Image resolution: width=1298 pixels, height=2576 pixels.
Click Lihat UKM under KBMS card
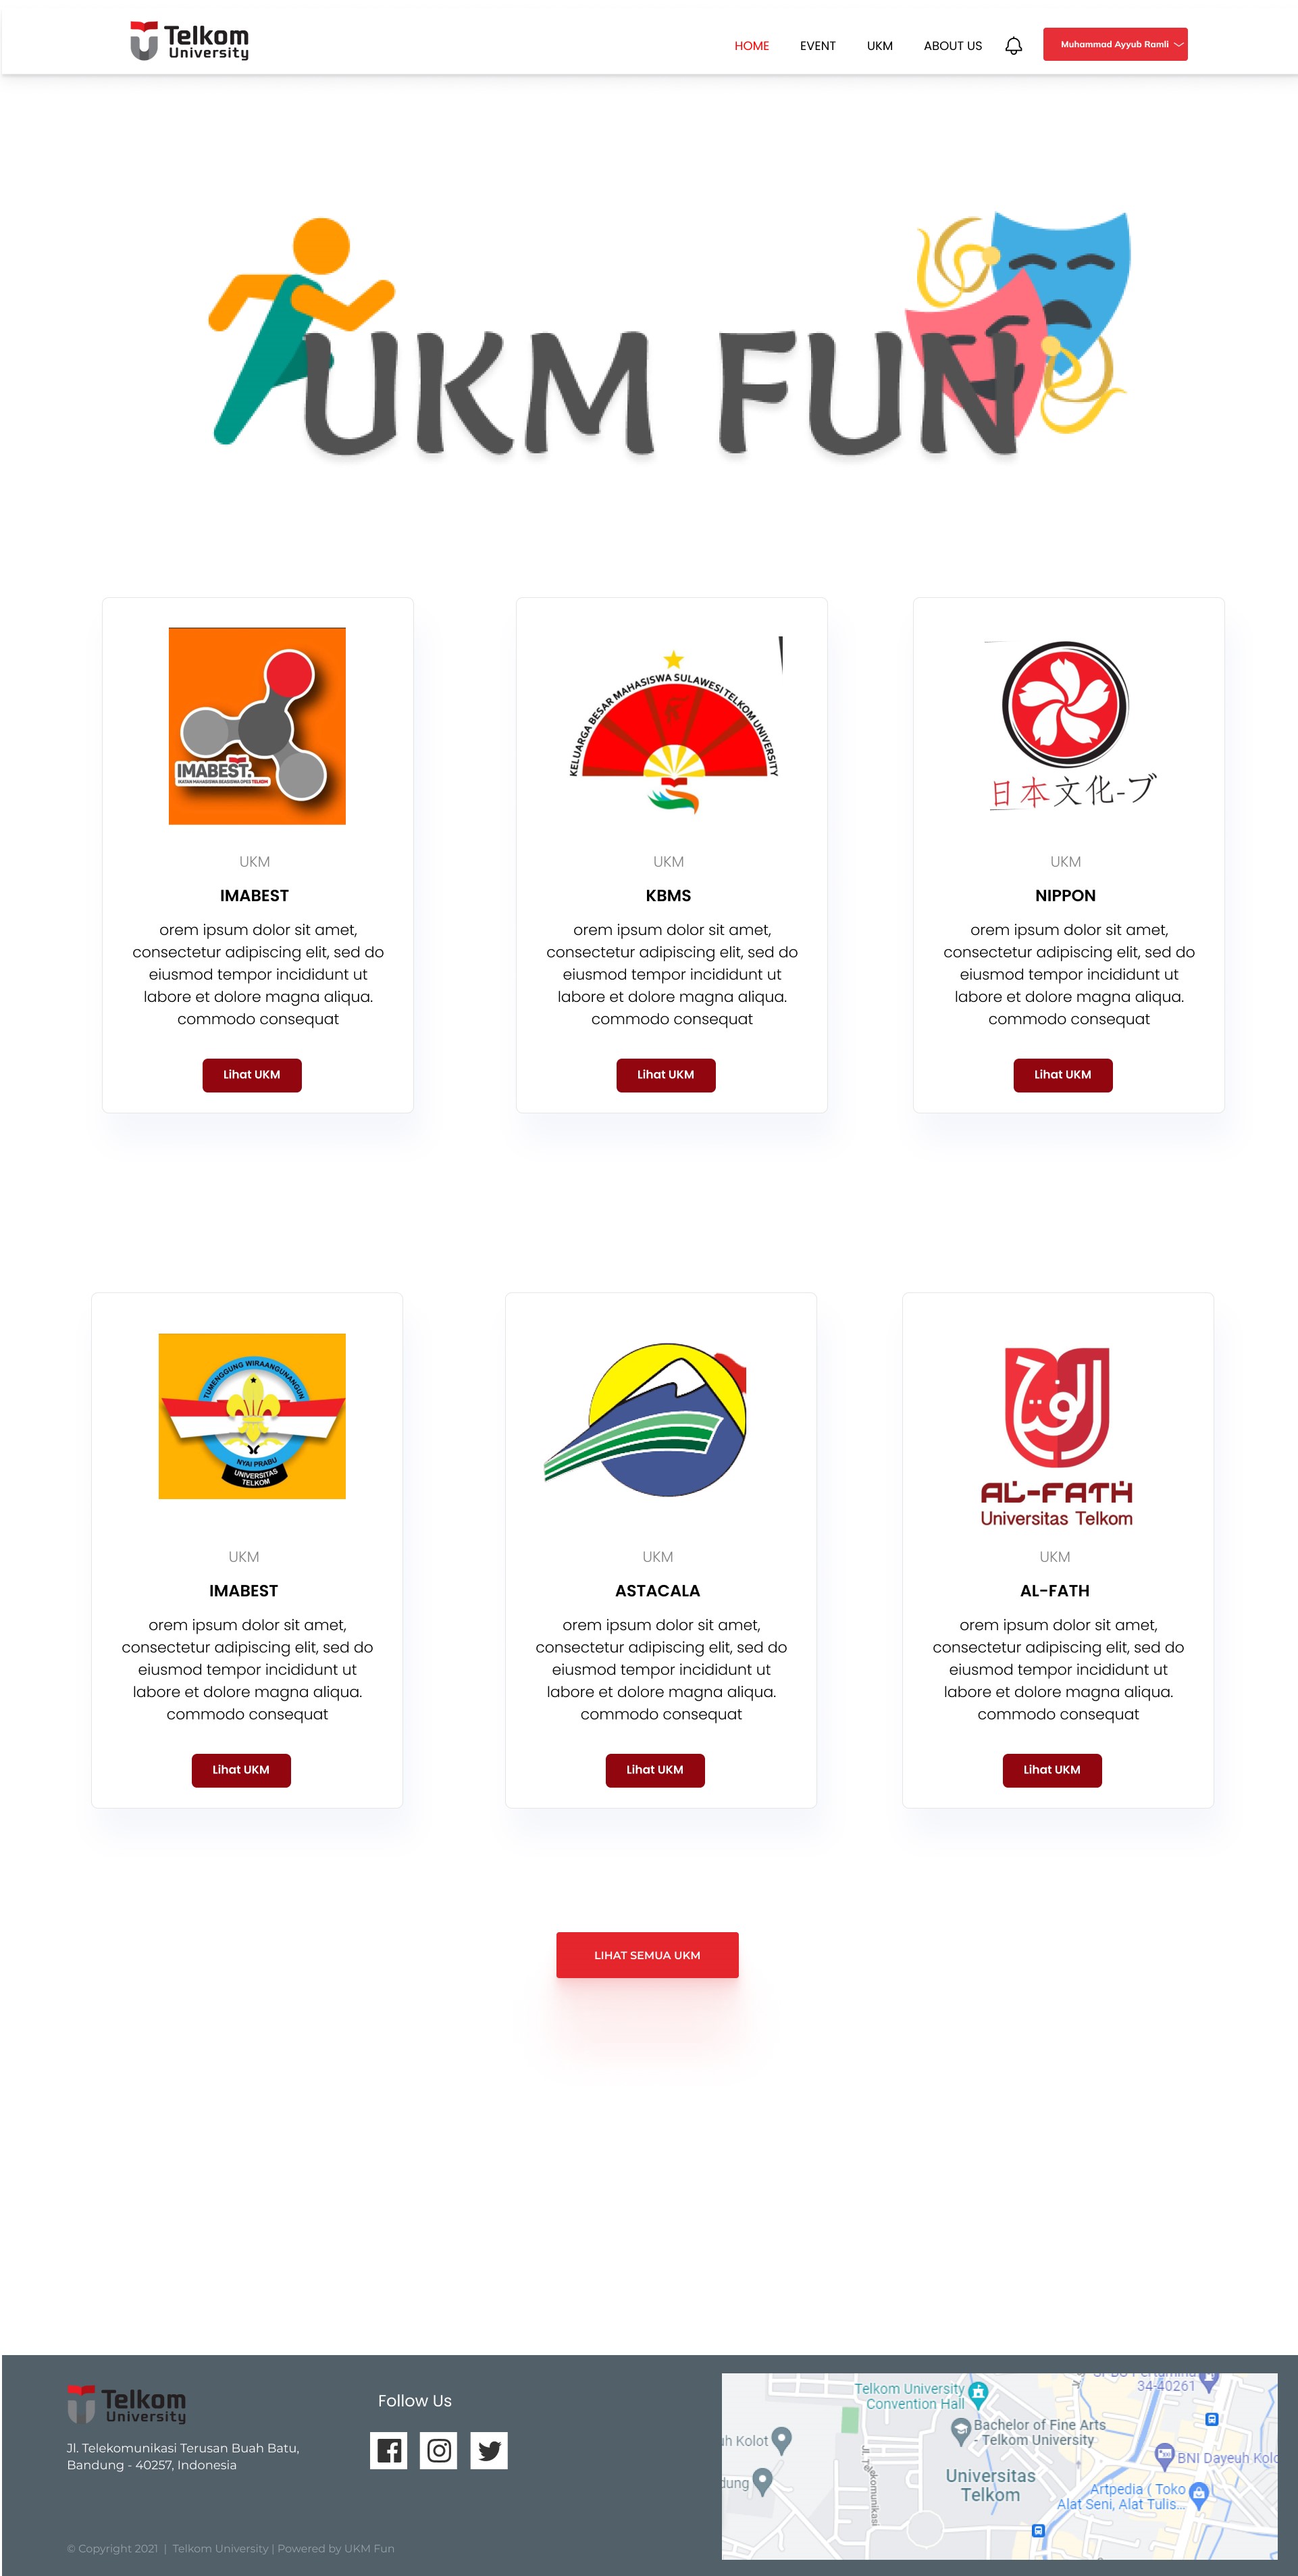tap(665, 1075)
